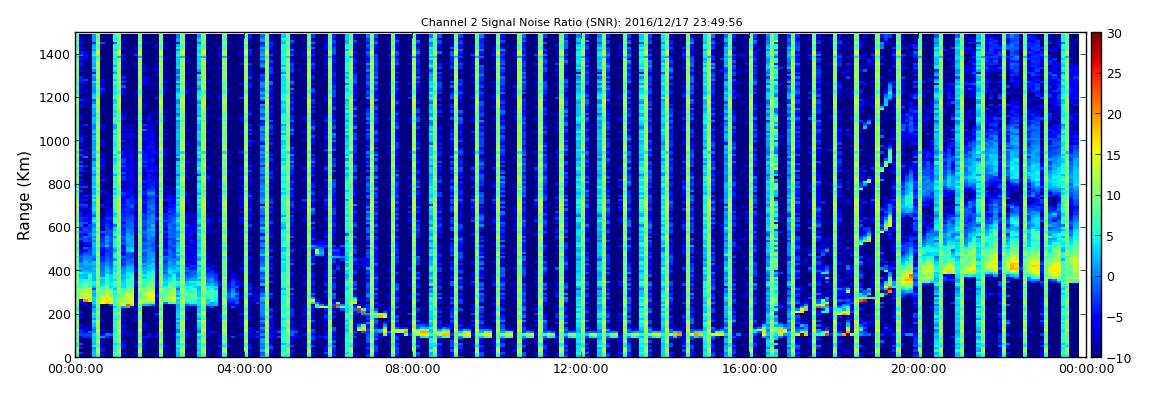This screenshot has width=1150, height=407.
Task: Click the 'Range (Km)' y-axis label
Action: [x=24, y=195]
